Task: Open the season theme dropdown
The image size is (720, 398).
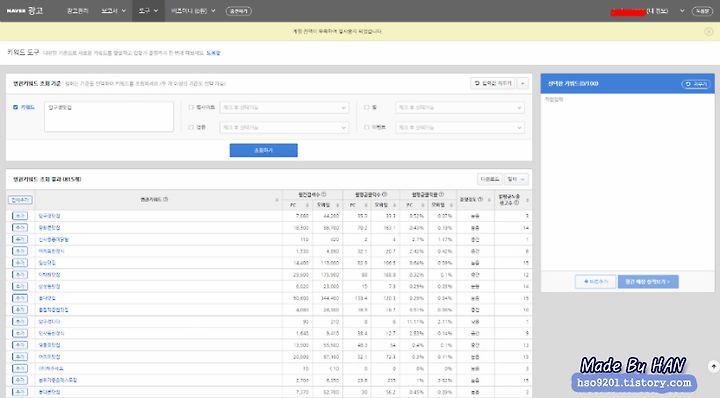Action: point(460,128)
